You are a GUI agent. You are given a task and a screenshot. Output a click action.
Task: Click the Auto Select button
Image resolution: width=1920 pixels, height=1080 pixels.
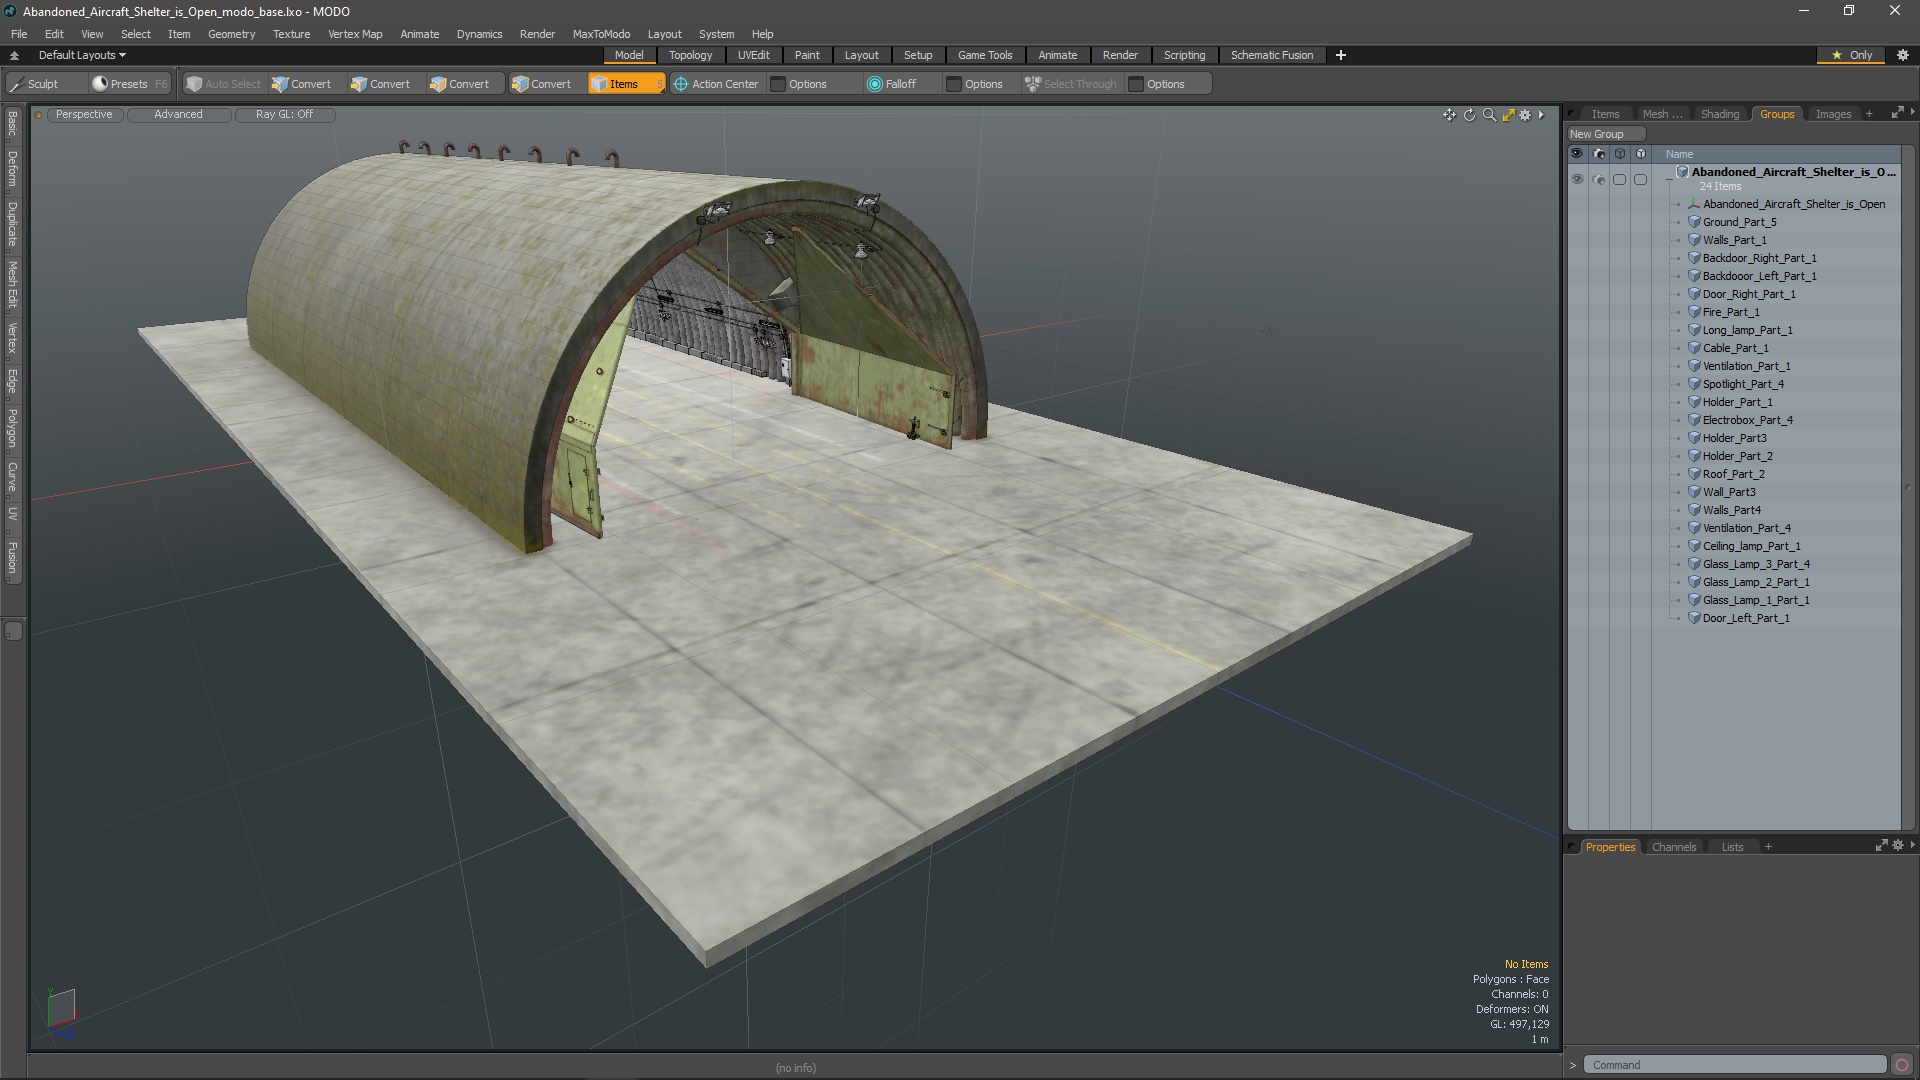[x=224, y=84]
